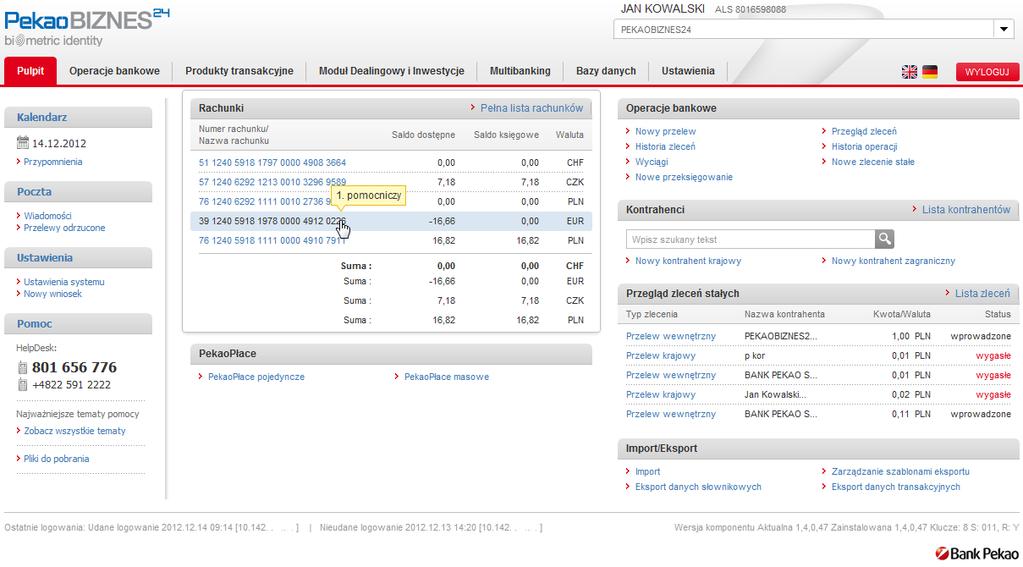Open Lista zleceń link
Viewport: 1023px width, 567px height.
point(983,294)
